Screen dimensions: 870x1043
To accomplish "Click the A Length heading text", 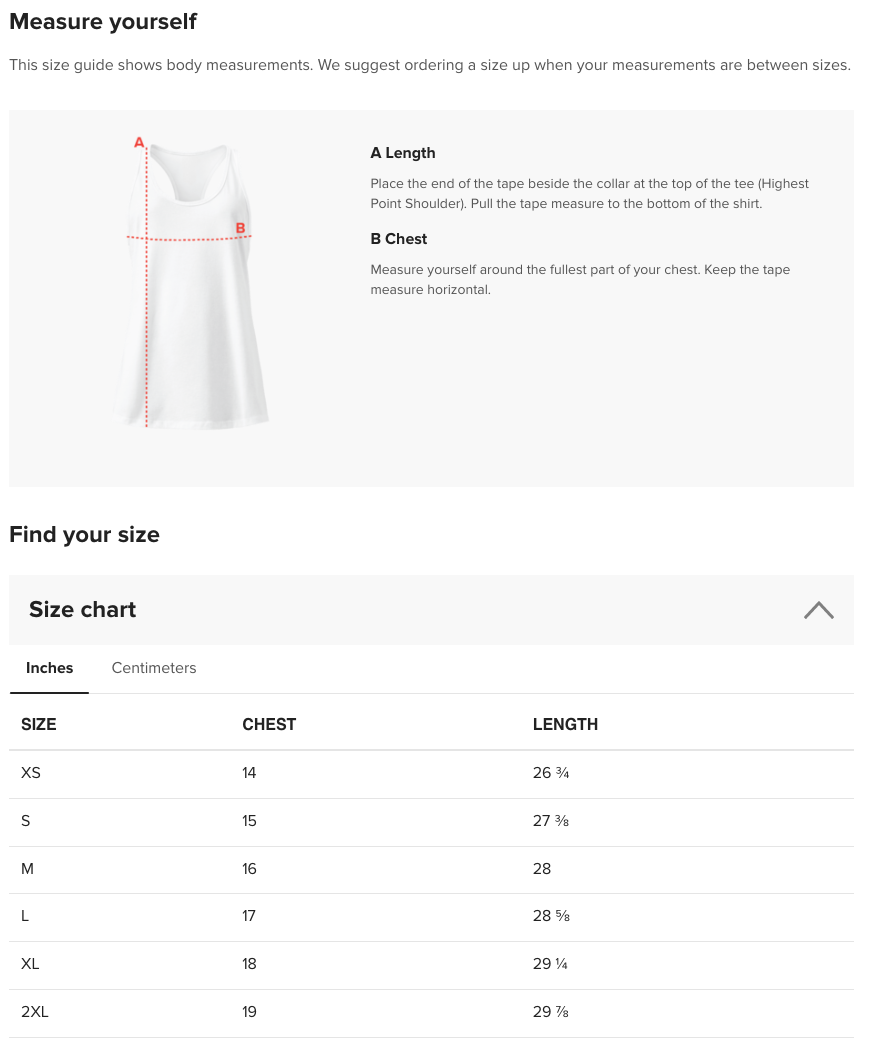I will pyautogui.click(x=402, y=153).
